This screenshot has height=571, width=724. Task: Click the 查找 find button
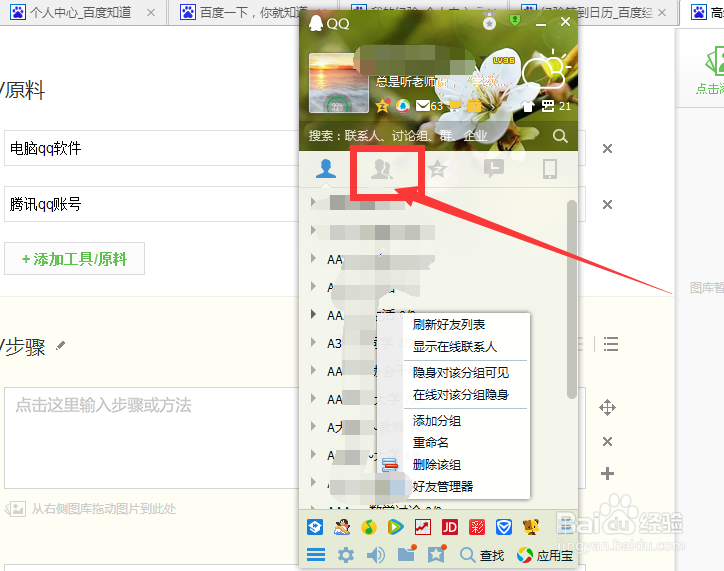pos(482,555)
